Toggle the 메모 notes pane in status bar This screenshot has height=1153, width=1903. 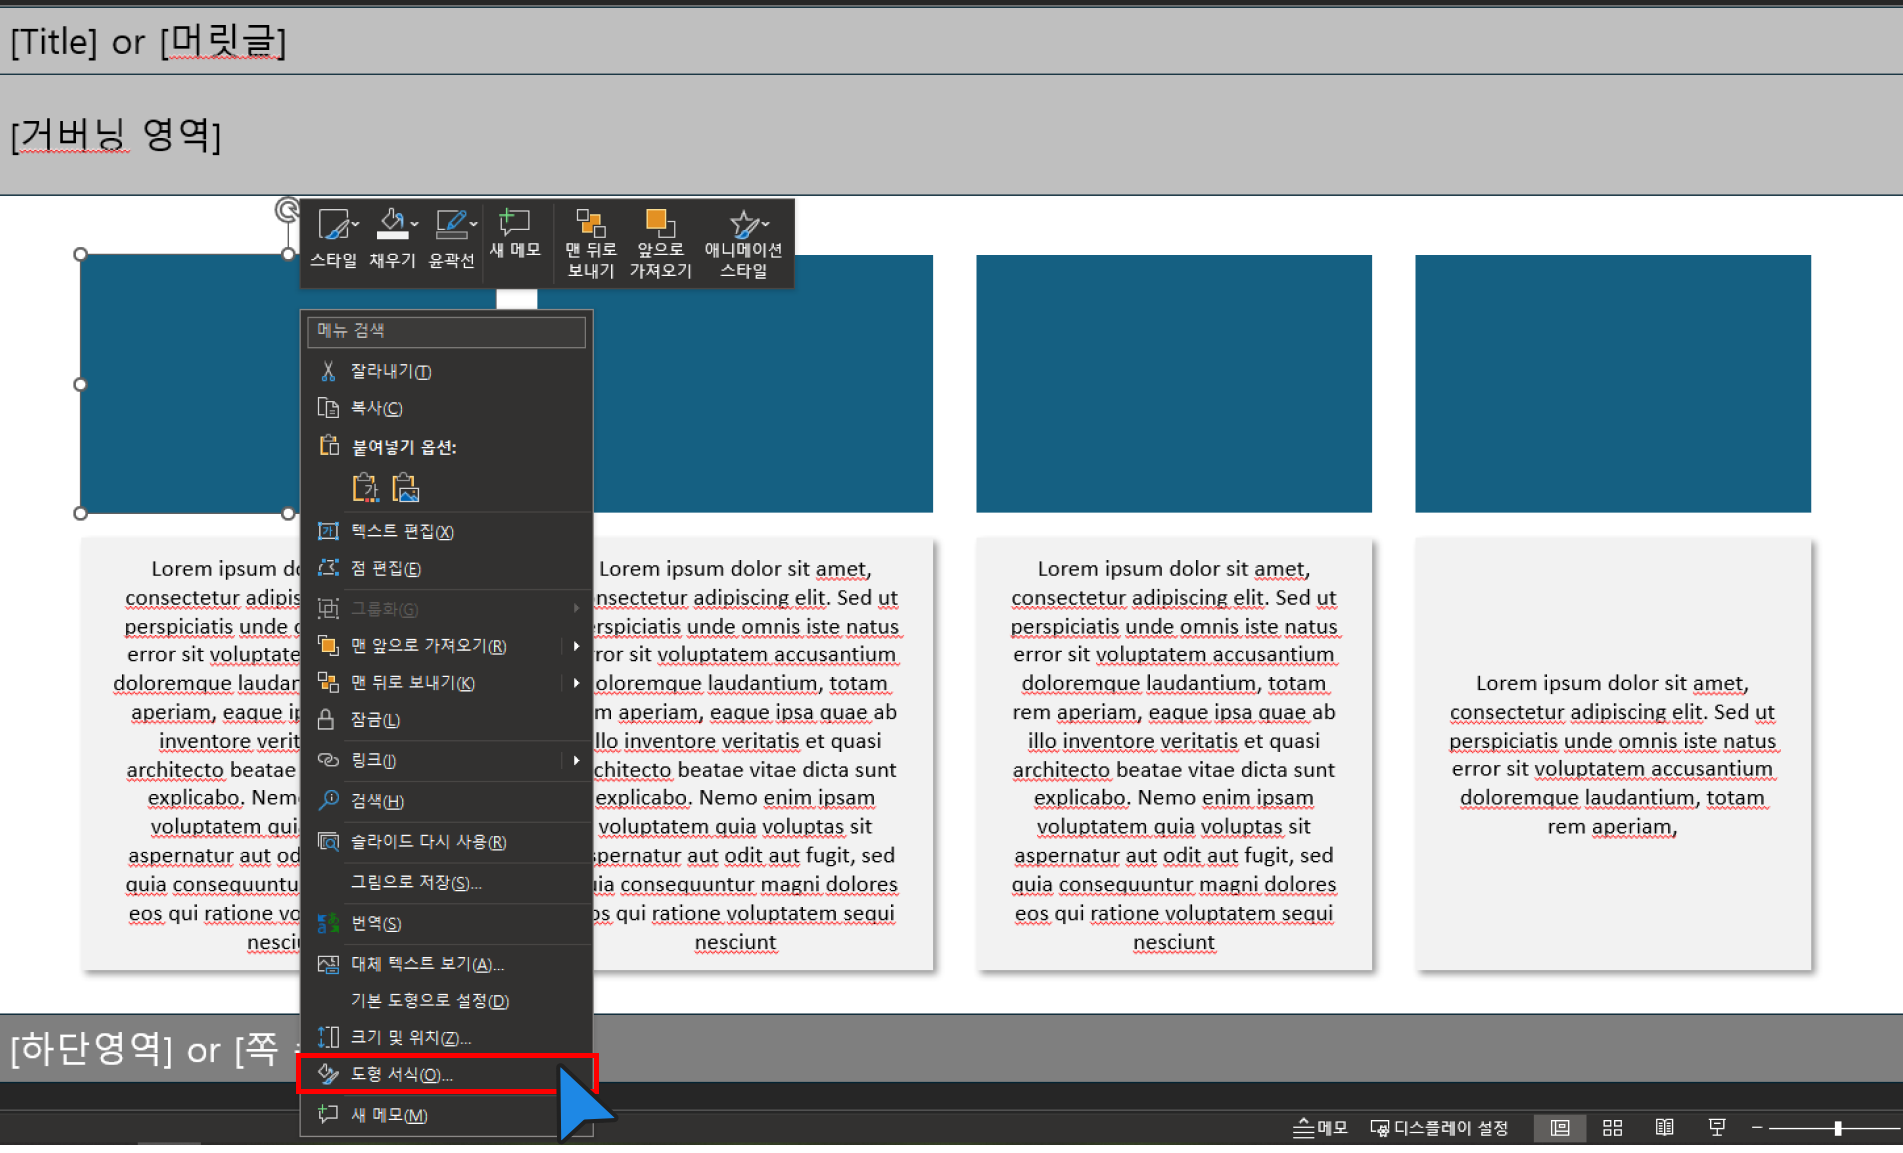tap(1320, 1128)
